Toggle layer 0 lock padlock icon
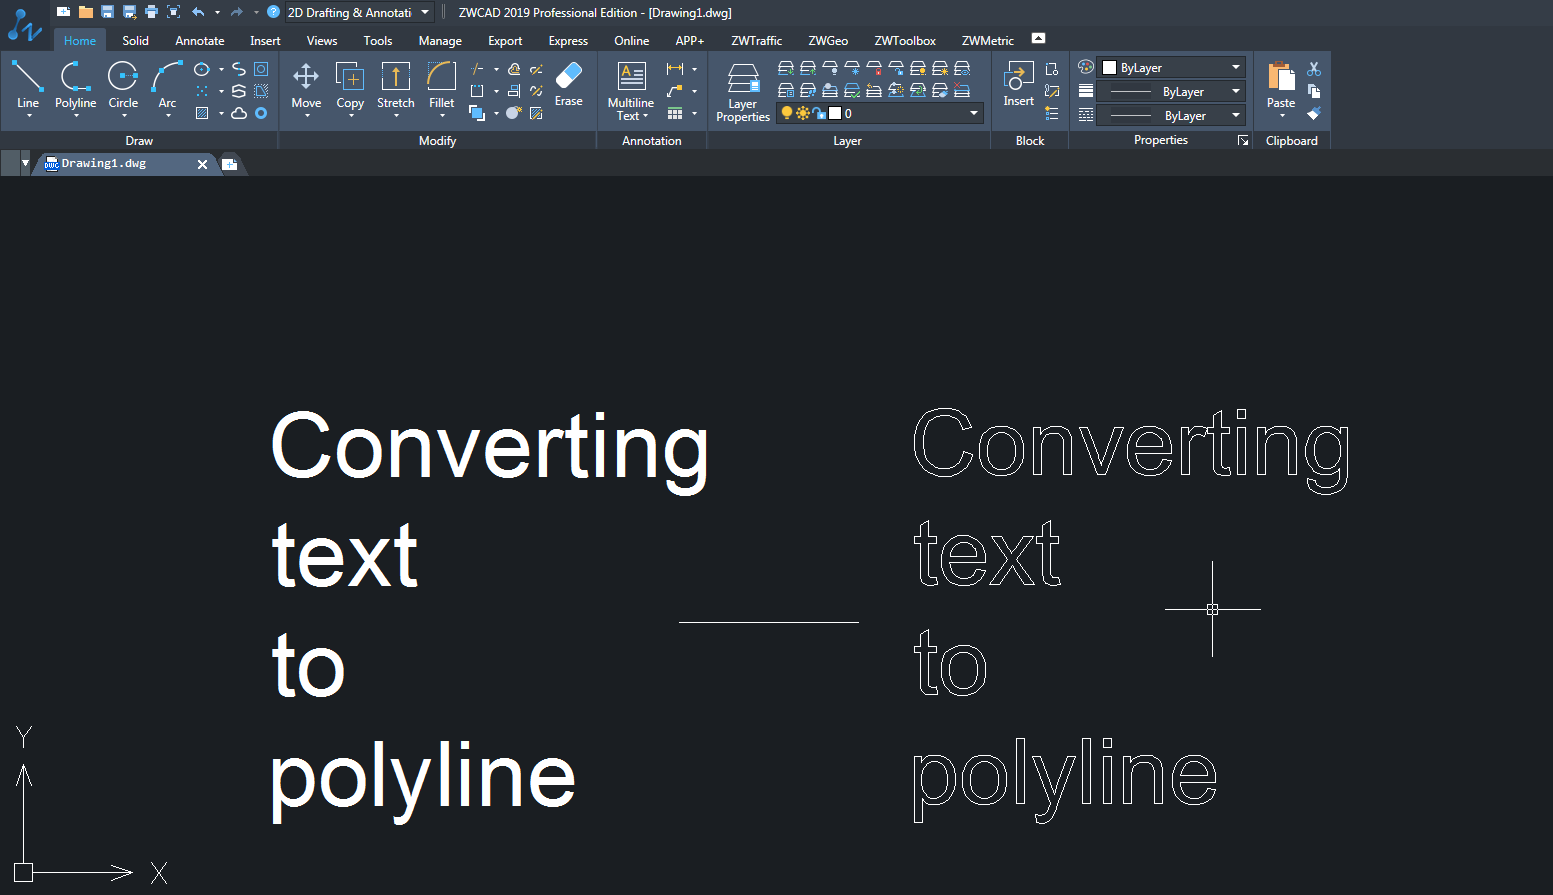The height and width of the screenshot is (895, 1553). pos(818,113)
